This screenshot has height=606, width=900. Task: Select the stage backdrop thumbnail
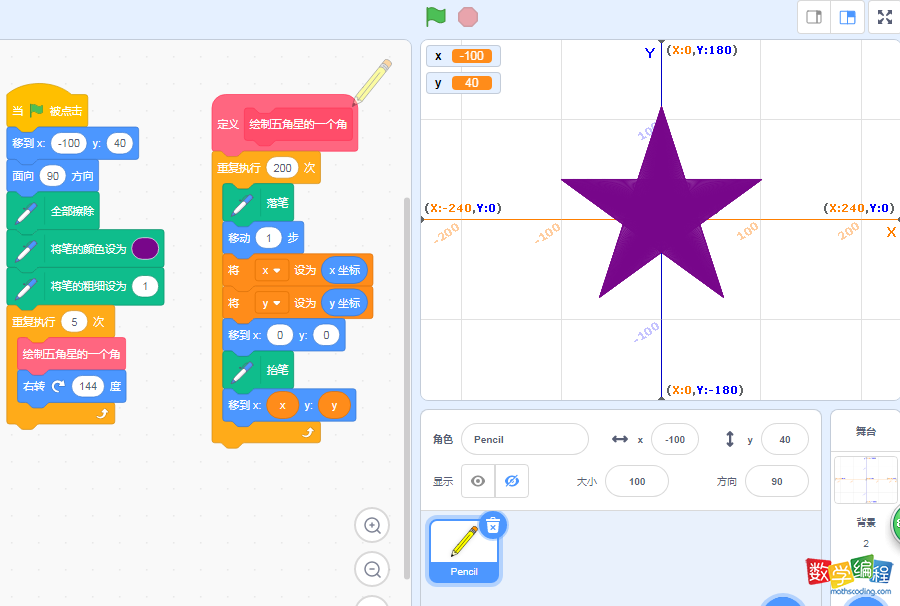[865, 480]
